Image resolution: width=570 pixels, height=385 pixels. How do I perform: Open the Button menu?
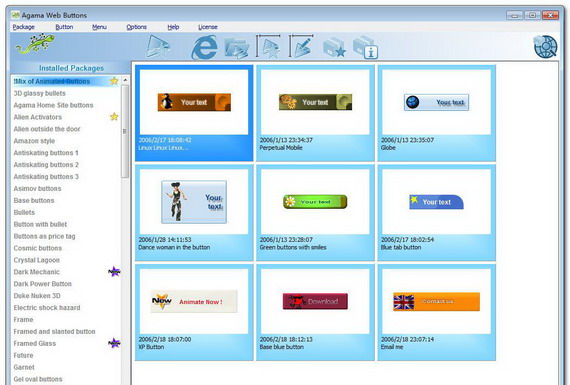(x=64, y=27)
